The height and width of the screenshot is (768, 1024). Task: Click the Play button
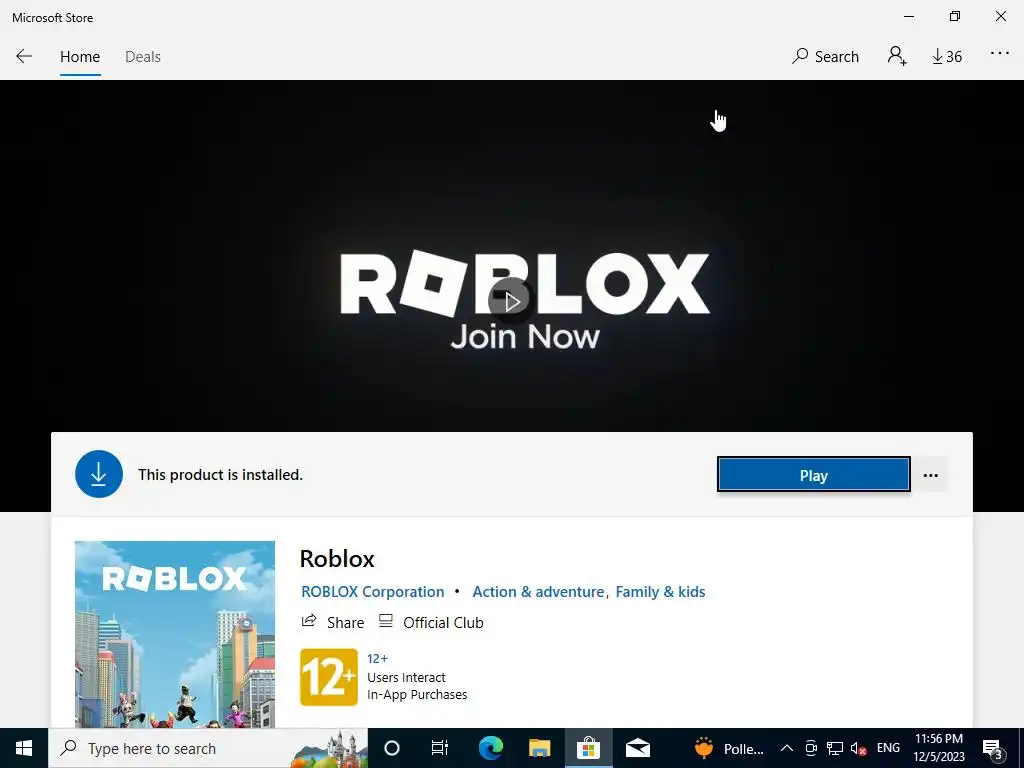813,475
